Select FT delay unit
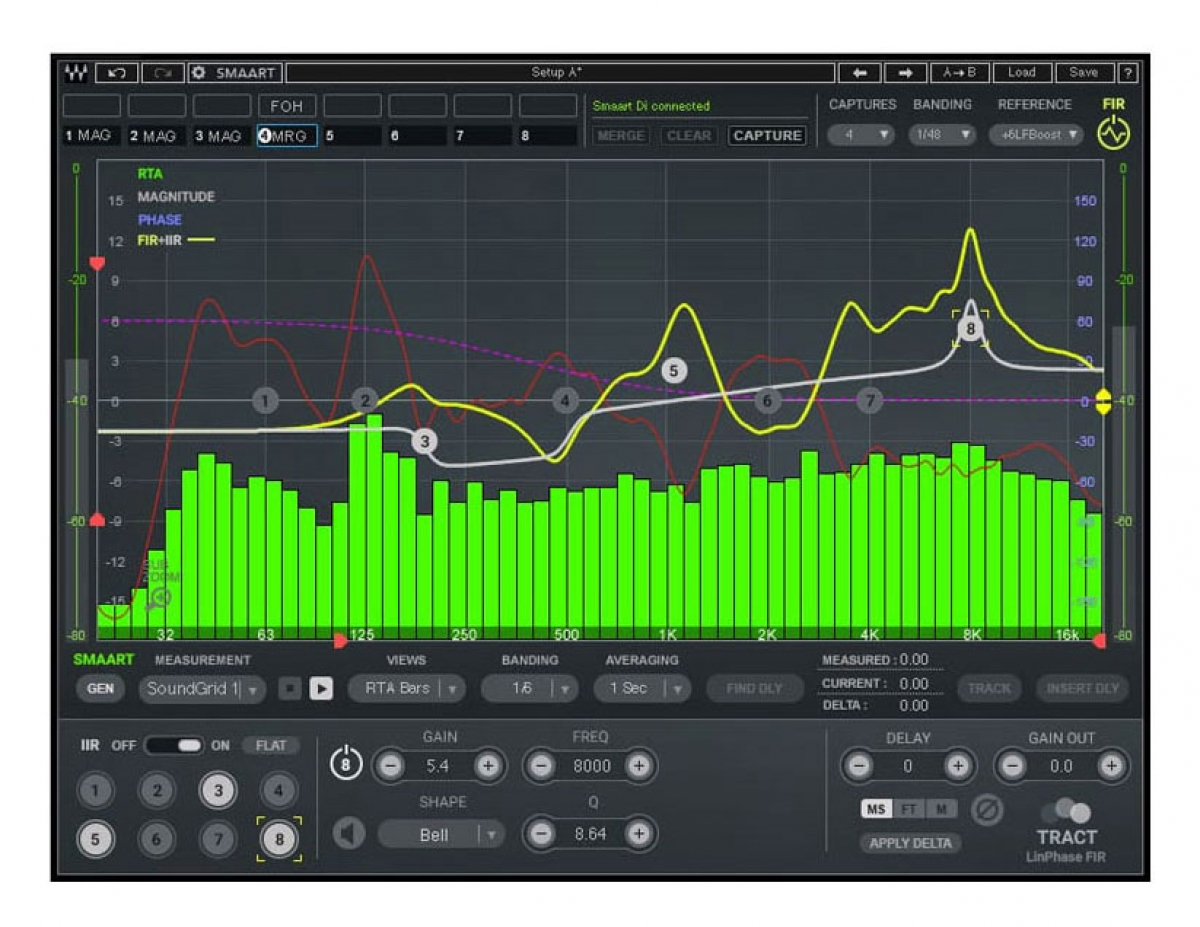This screenshot has height=927, width=1200. pos(910,808)
